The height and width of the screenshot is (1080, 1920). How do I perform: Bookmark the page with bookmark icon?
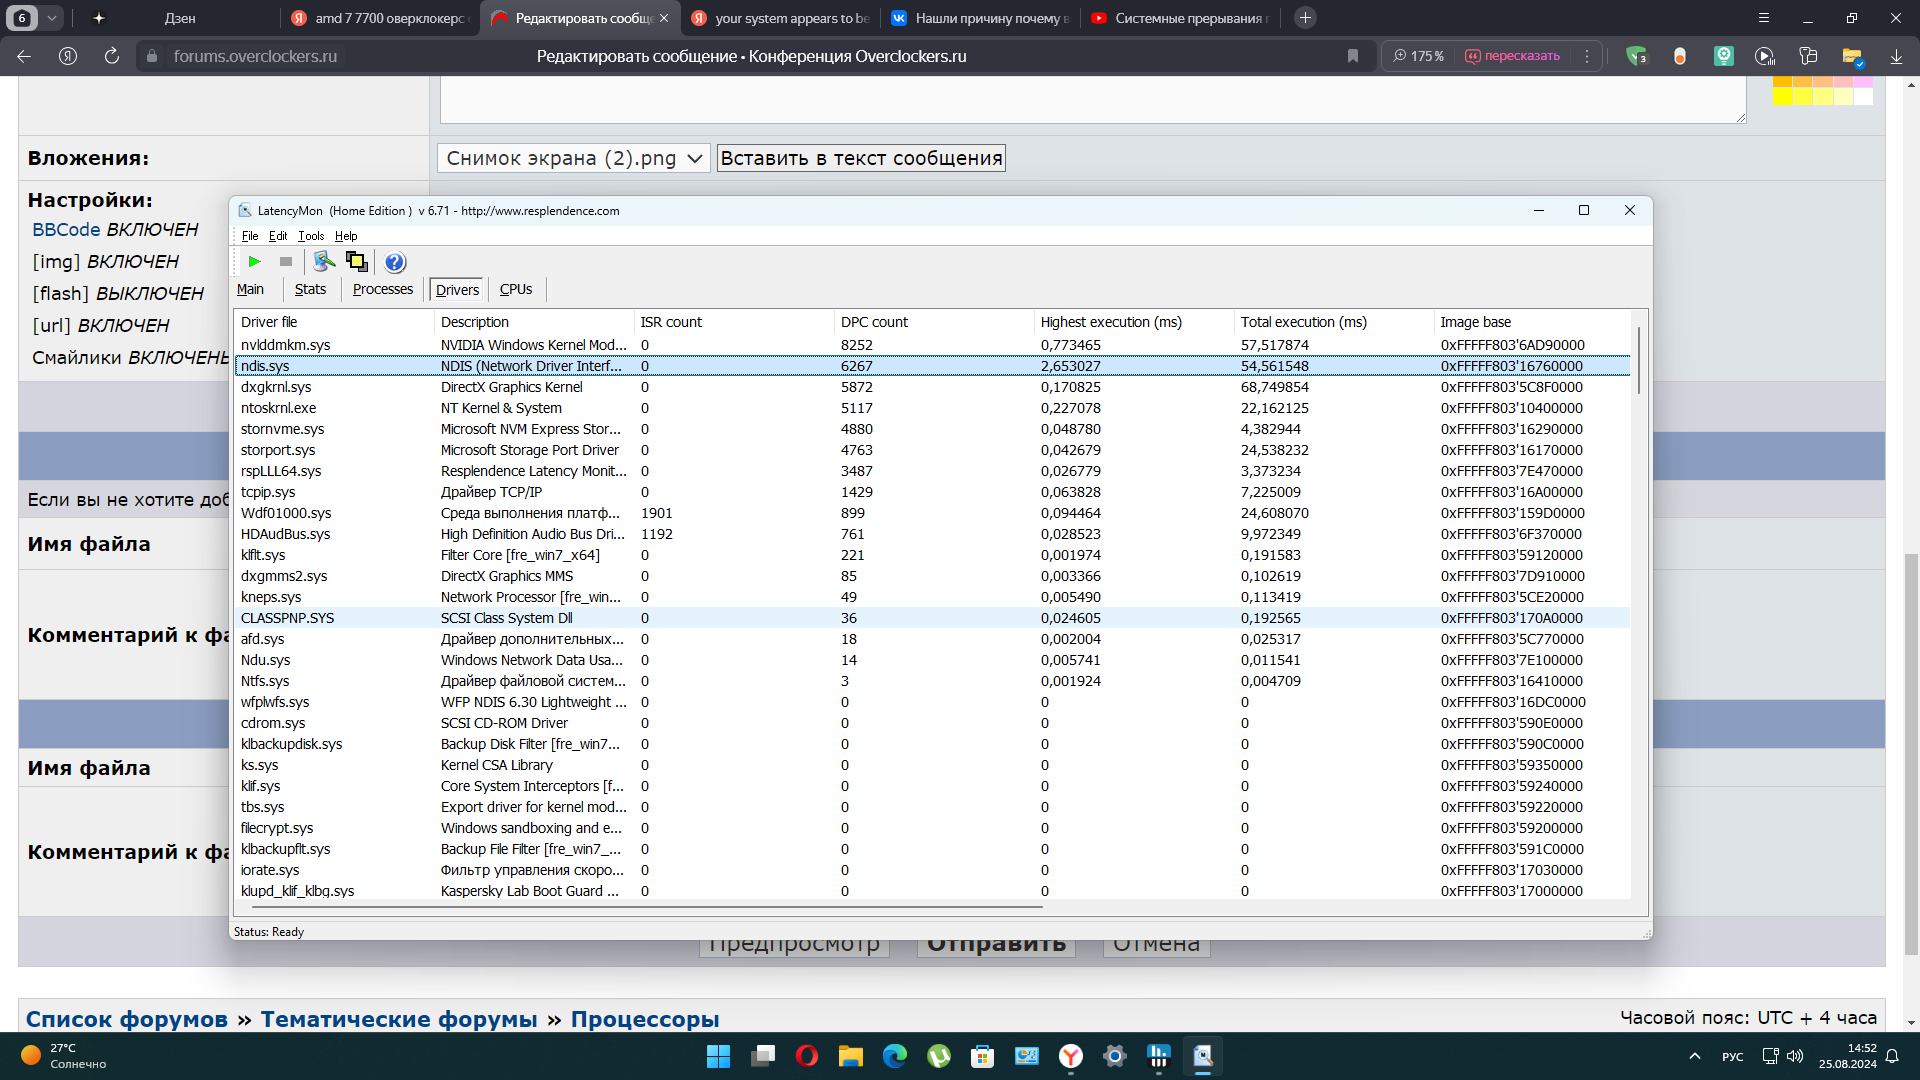coord(1353,57)
